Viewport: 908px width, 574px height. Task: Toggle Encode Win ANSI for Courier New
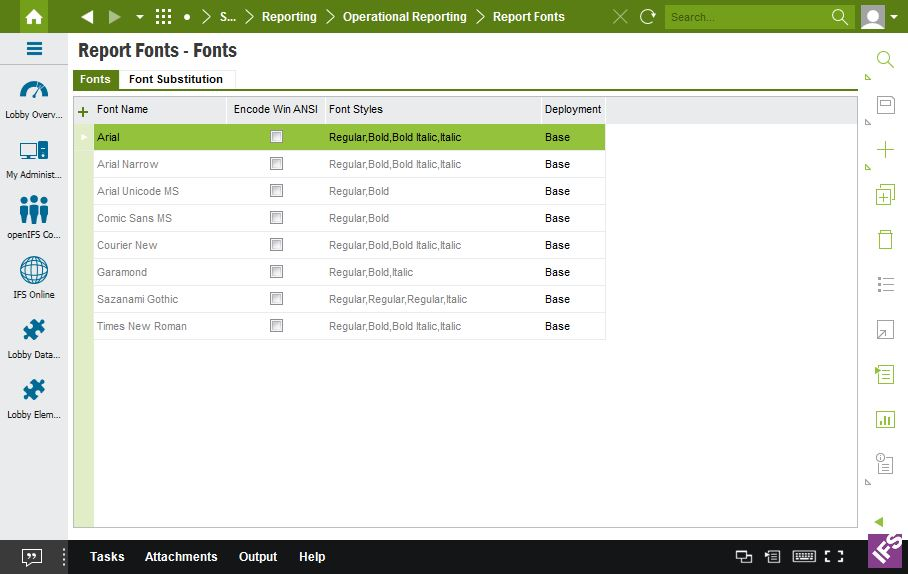pyautogui.click(x=276, y=245)
